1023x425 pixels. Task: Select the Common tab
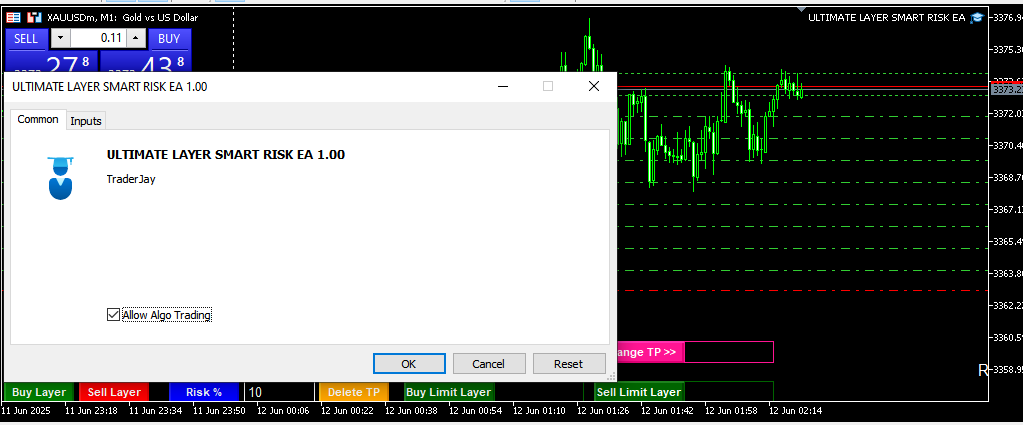pos(38,119)
